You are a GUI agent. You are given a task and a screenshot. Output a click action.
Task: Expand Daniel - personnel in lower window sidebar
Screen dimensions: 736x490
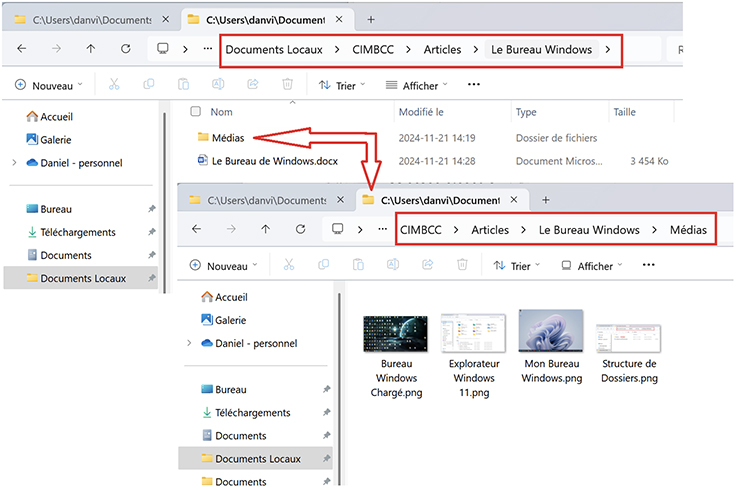189,343
